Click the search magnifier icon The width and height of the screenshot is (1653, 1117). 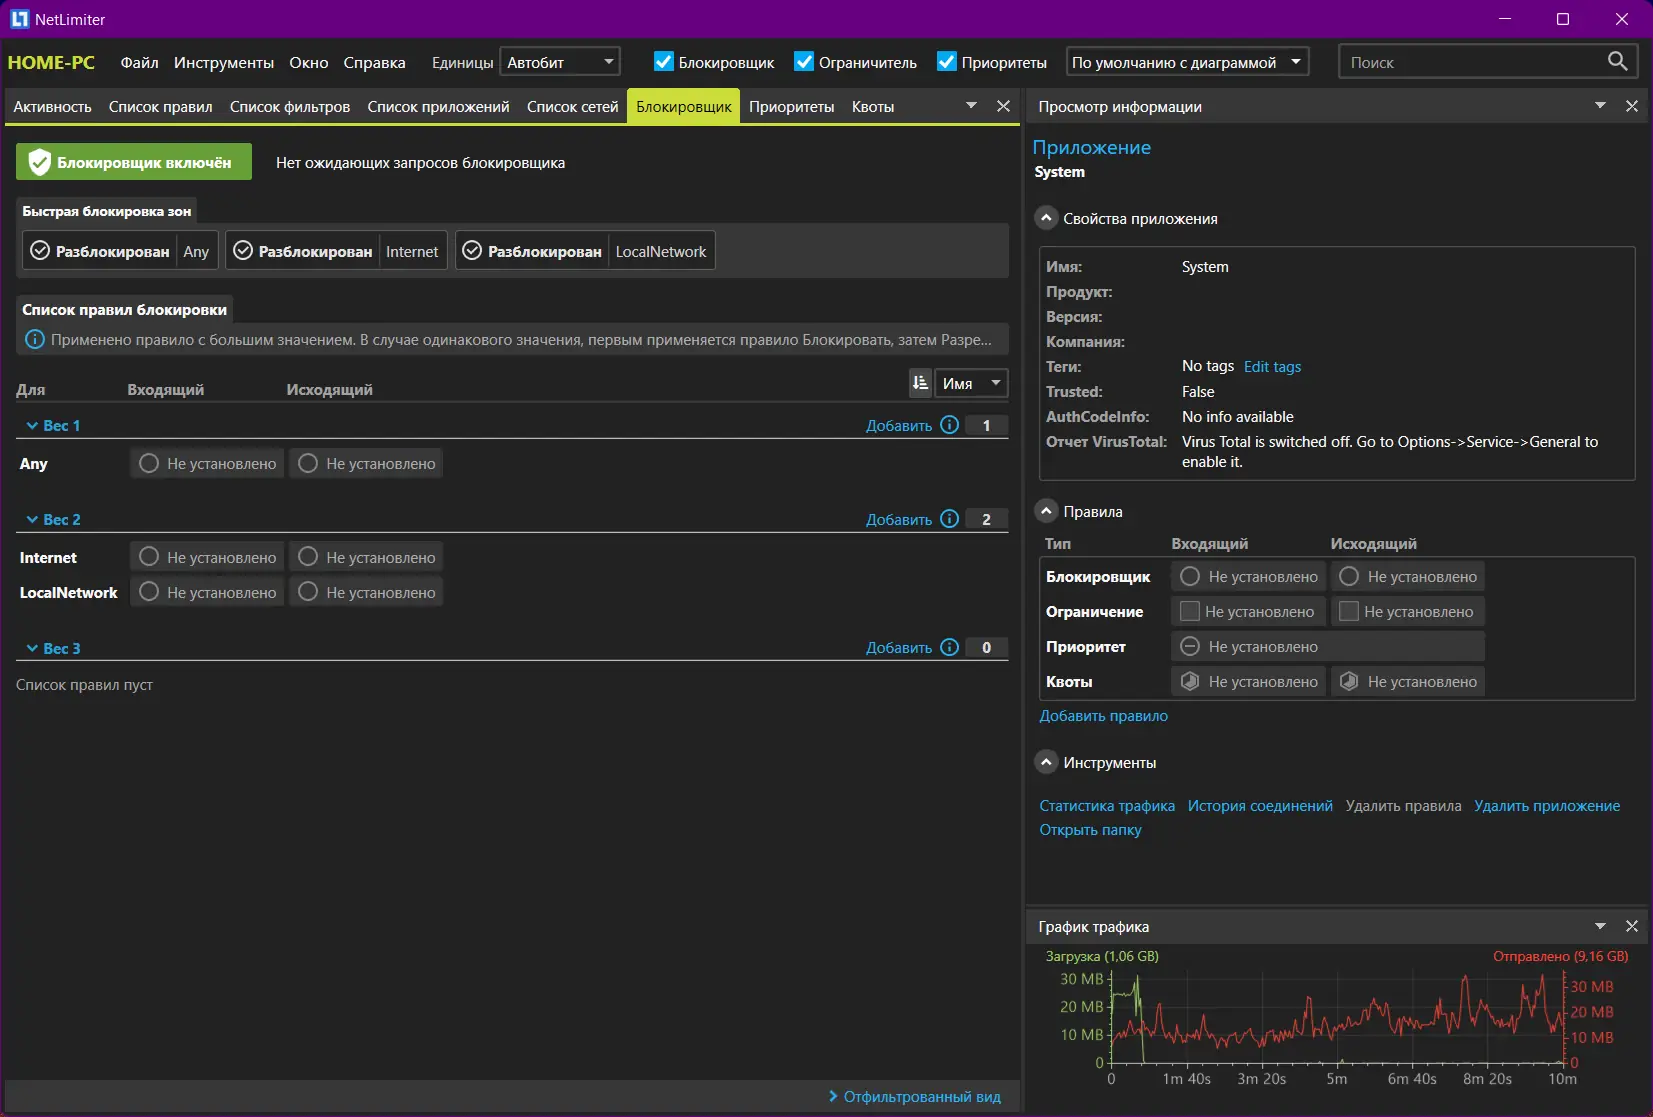click(x=1616, y=61)
